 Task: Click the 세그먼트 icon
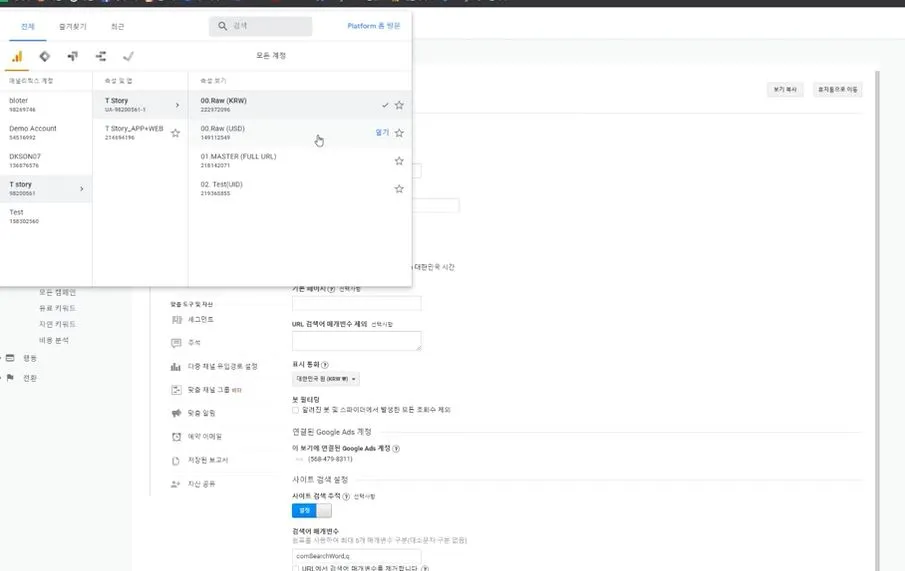click(x=176, y=319)
